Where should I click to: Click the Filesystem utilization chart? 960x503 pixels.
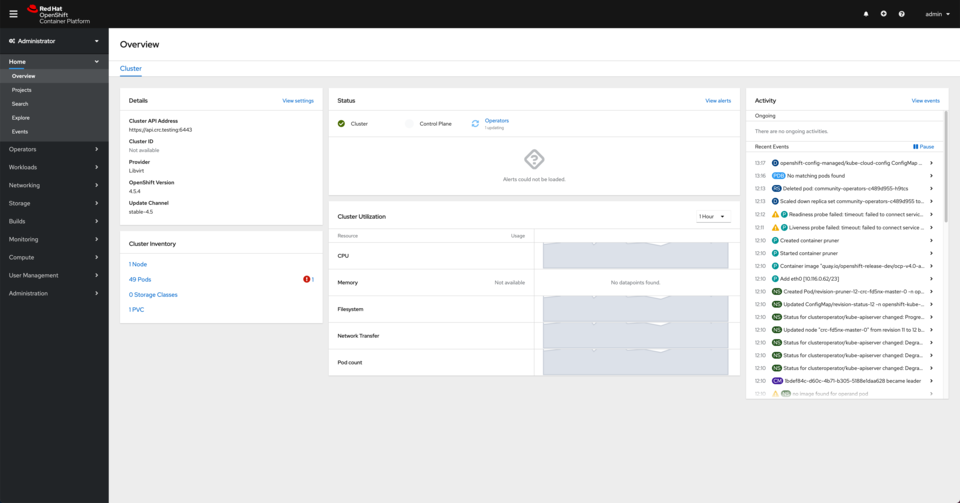click(x=636, y=309)
